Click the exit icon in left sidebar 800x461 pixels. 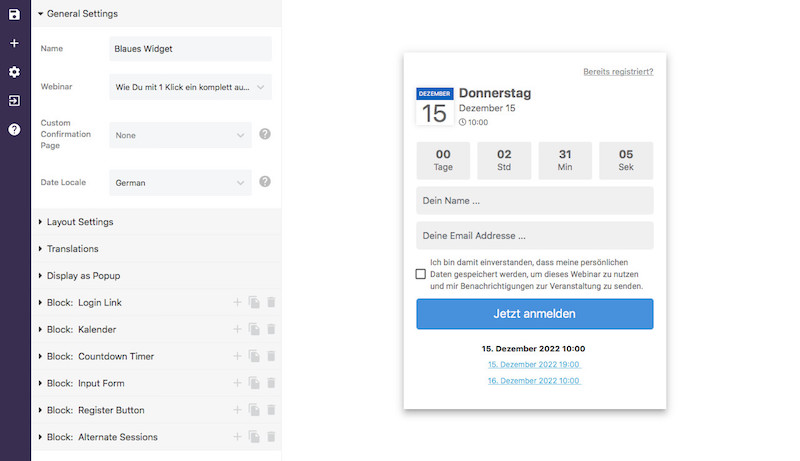[x=14, y=101]
